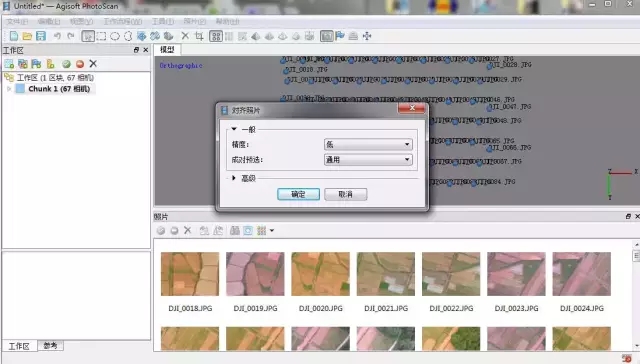
Task: Save the project with the floppy icon
Action: [x=41, y=36]
